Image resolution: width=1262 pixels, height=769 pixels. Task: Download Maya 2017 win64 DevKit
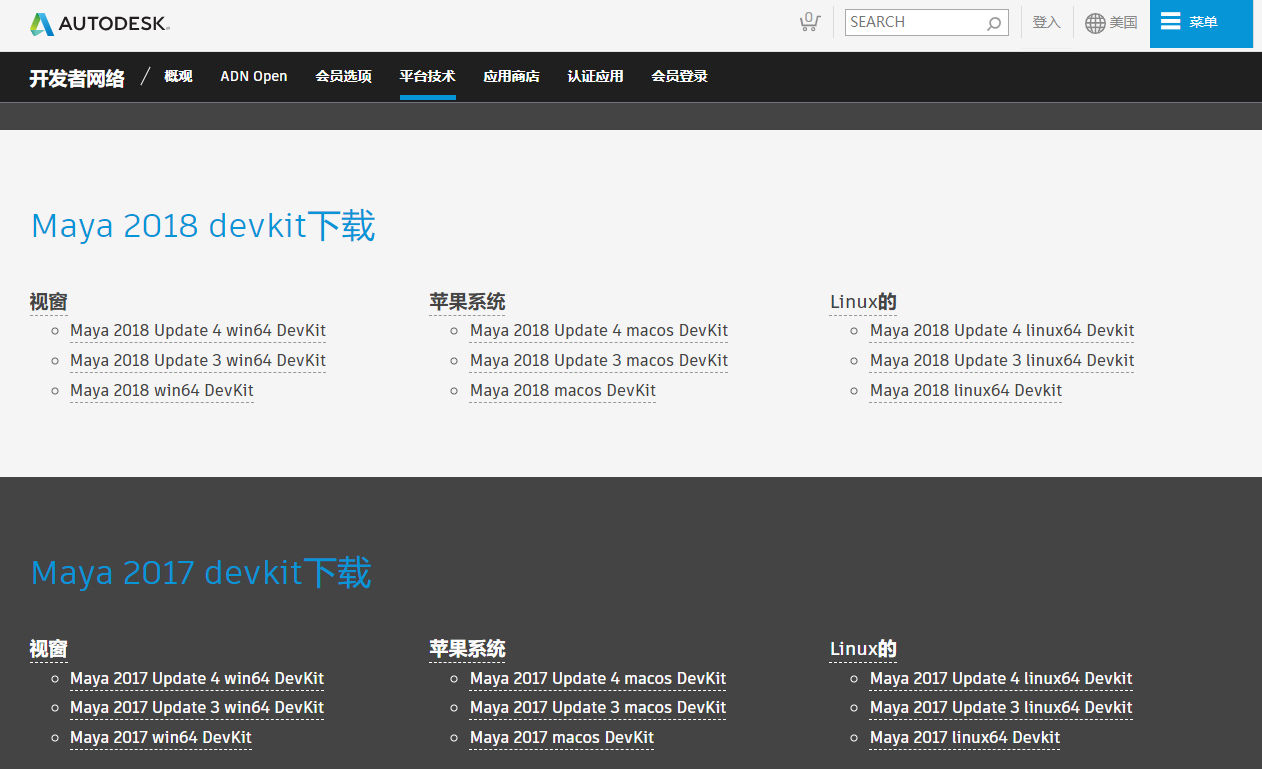click(x=160, y=737)
